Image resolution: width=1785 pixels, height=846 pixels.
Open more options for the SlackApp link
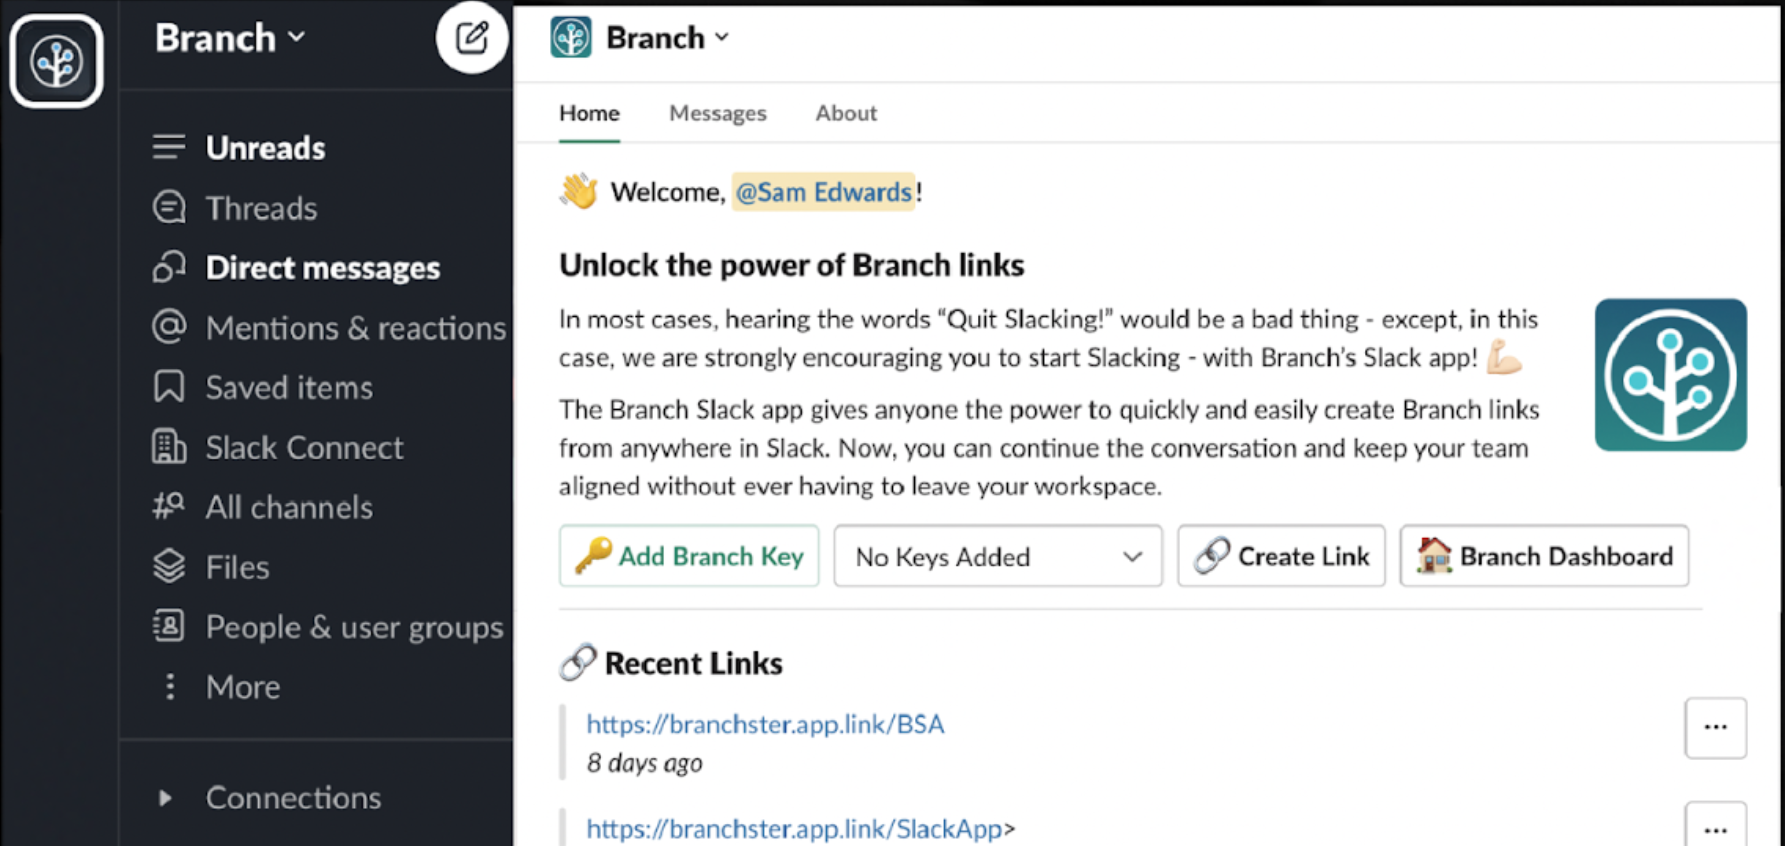pyautogui.click(x=1715, y=826)
